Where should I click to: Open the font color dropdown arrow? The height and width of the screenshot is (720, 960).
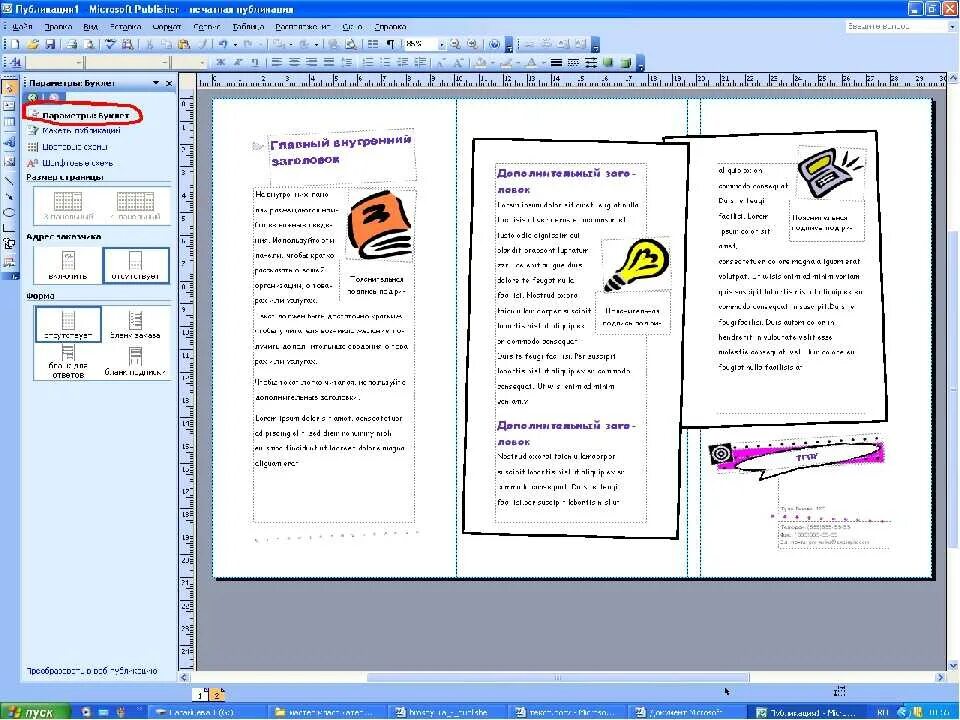coord(542,62)
